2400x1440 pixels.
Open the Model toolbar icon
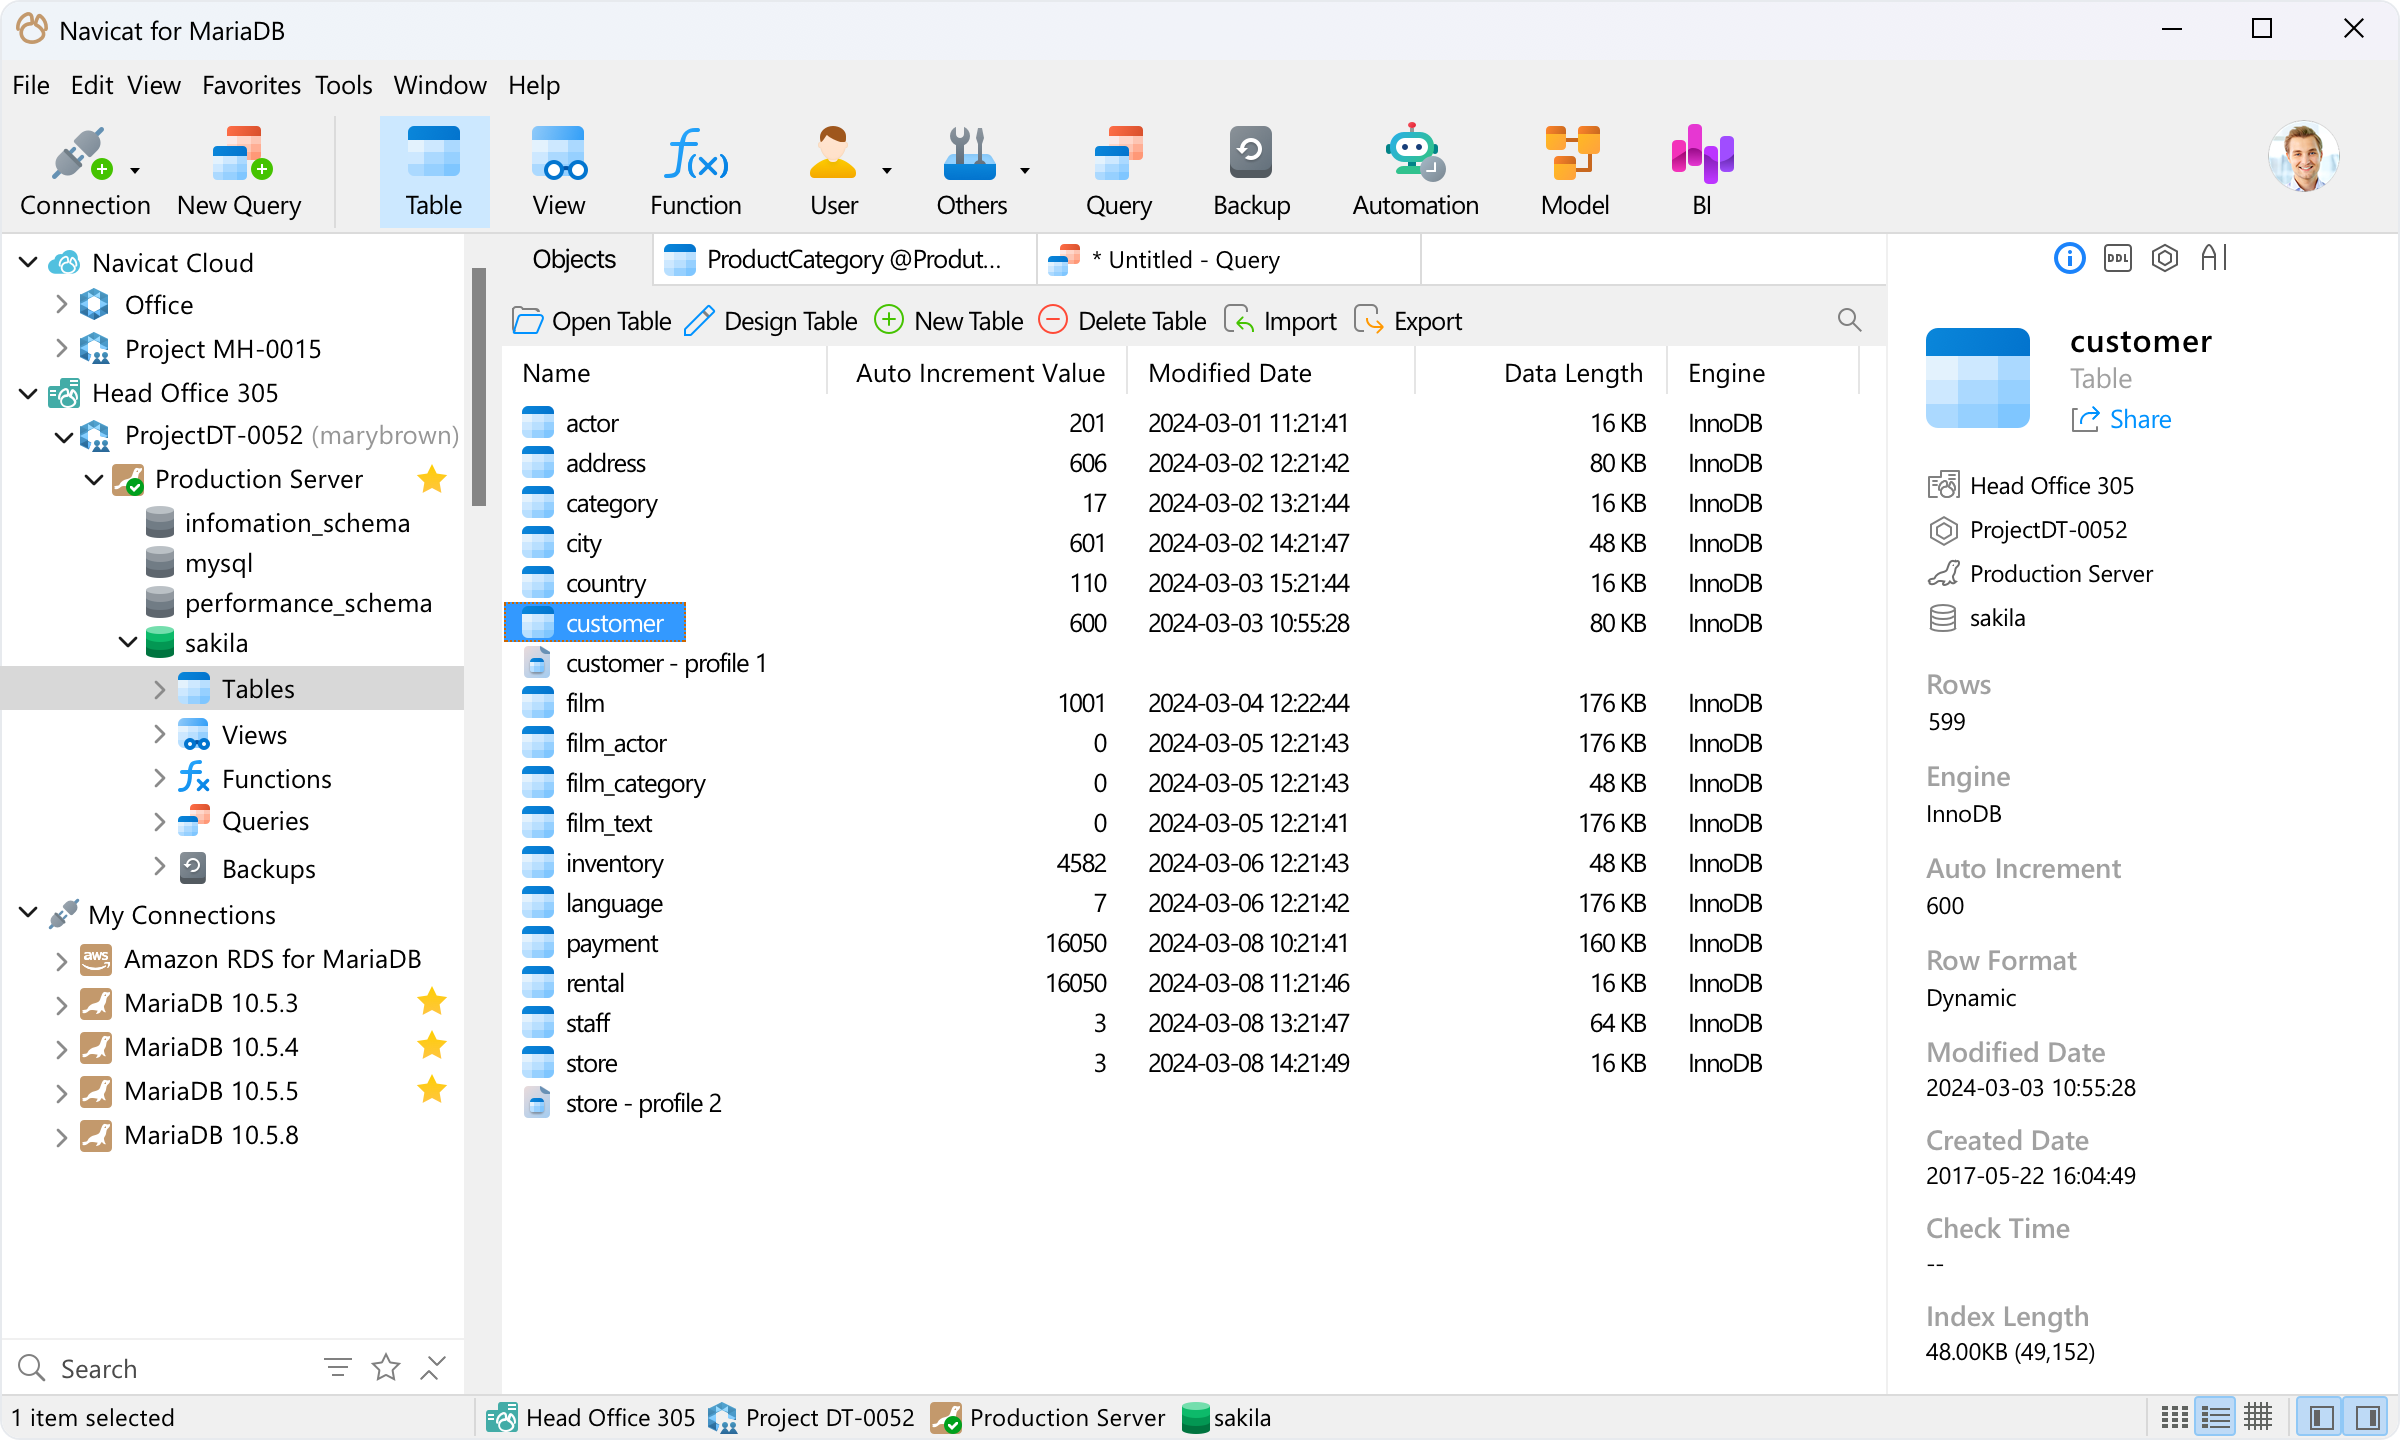coord(1574,172)
